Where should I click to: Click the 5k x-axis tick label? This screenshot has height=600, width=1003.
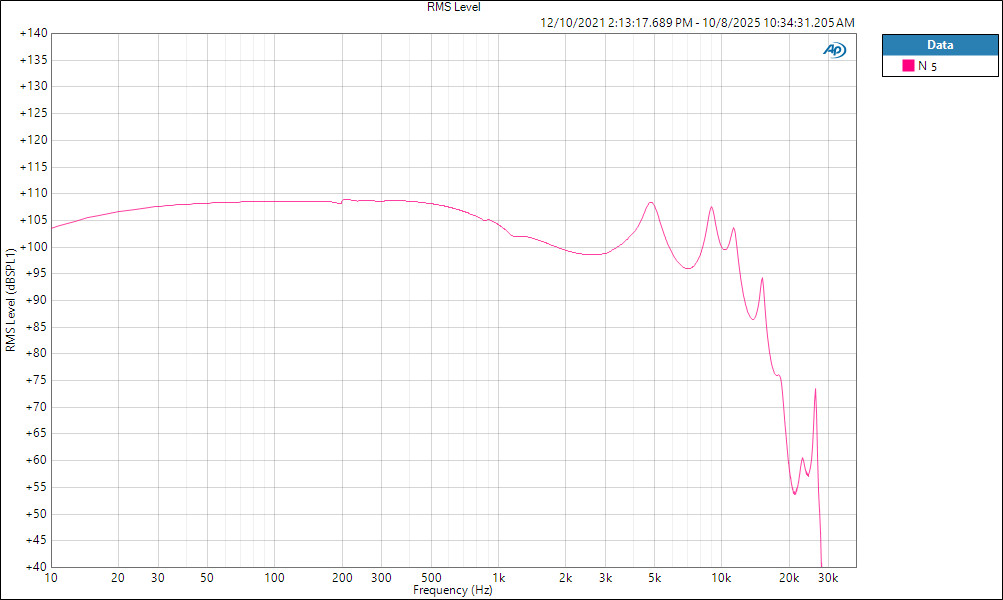click(x=655, y=578)
